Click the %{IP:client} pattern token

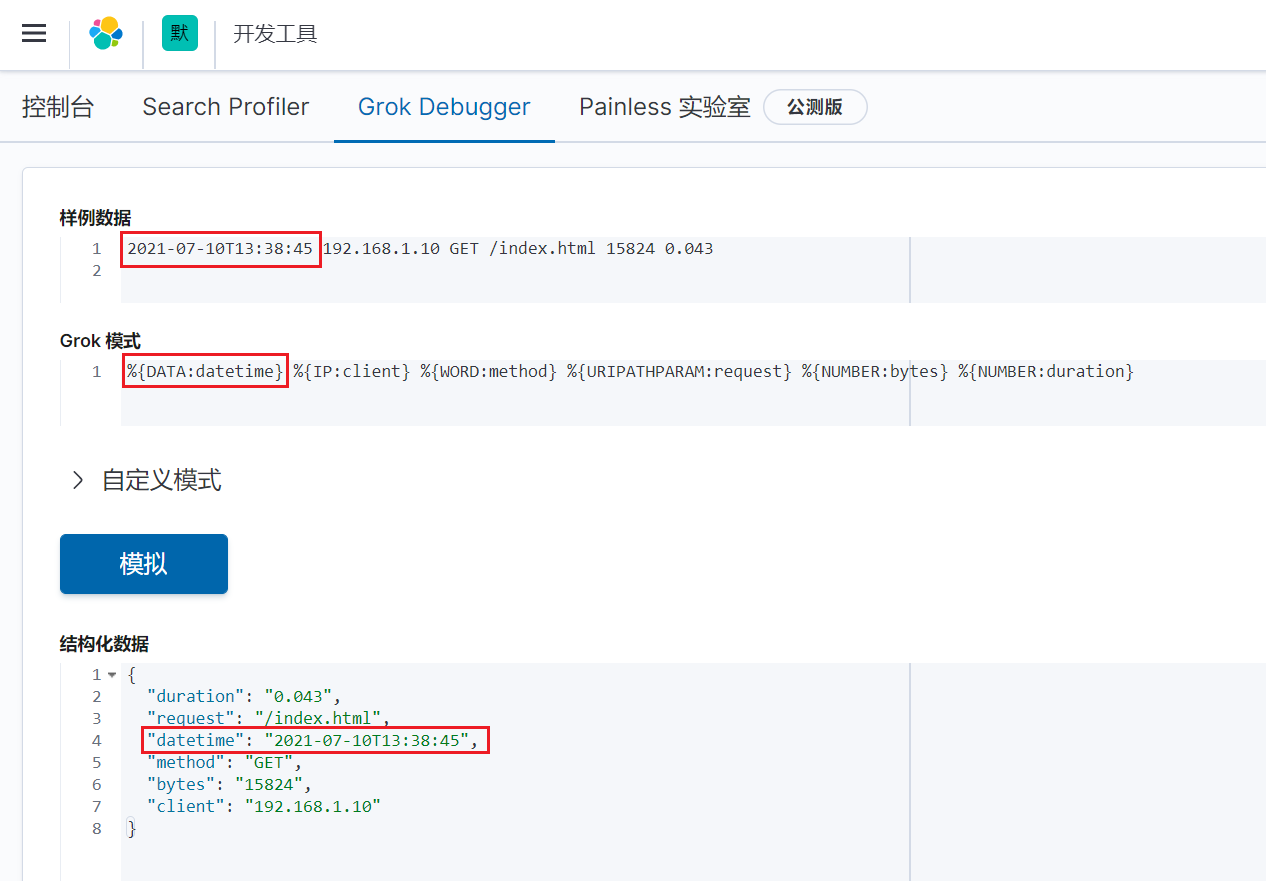352,371
